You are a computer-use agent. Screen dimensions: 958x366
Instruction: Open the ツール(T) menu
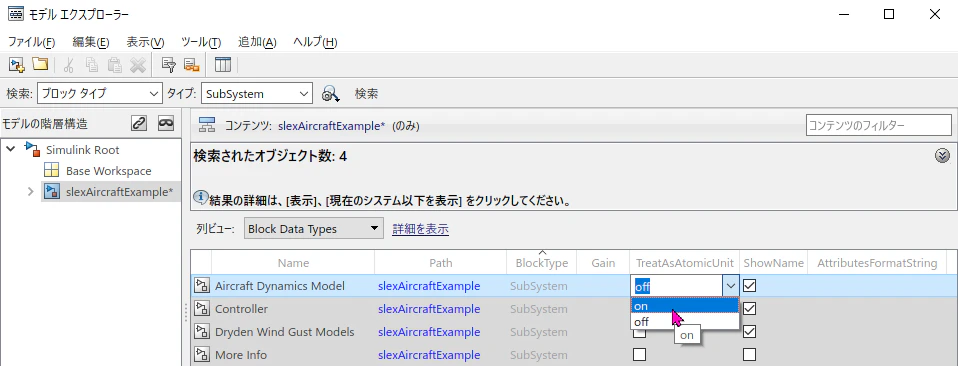(201, 42)
